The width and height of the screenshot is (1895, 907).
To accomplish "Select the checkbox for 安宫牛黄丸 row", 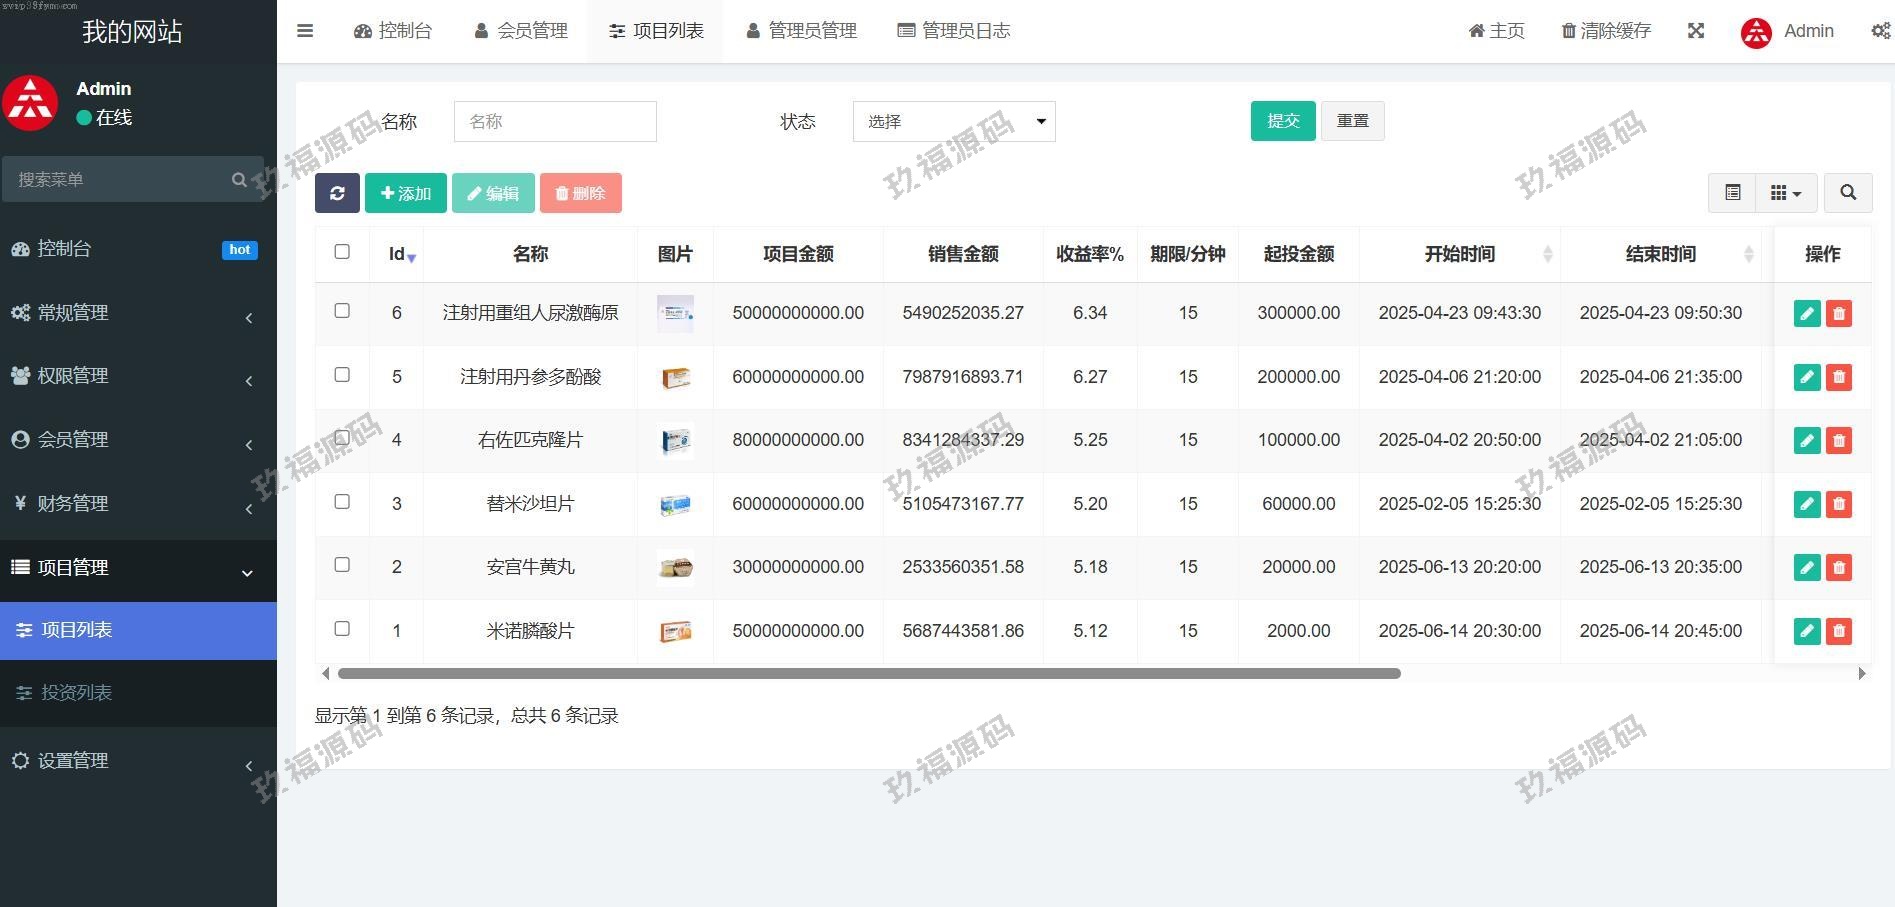I will point(342,565).
